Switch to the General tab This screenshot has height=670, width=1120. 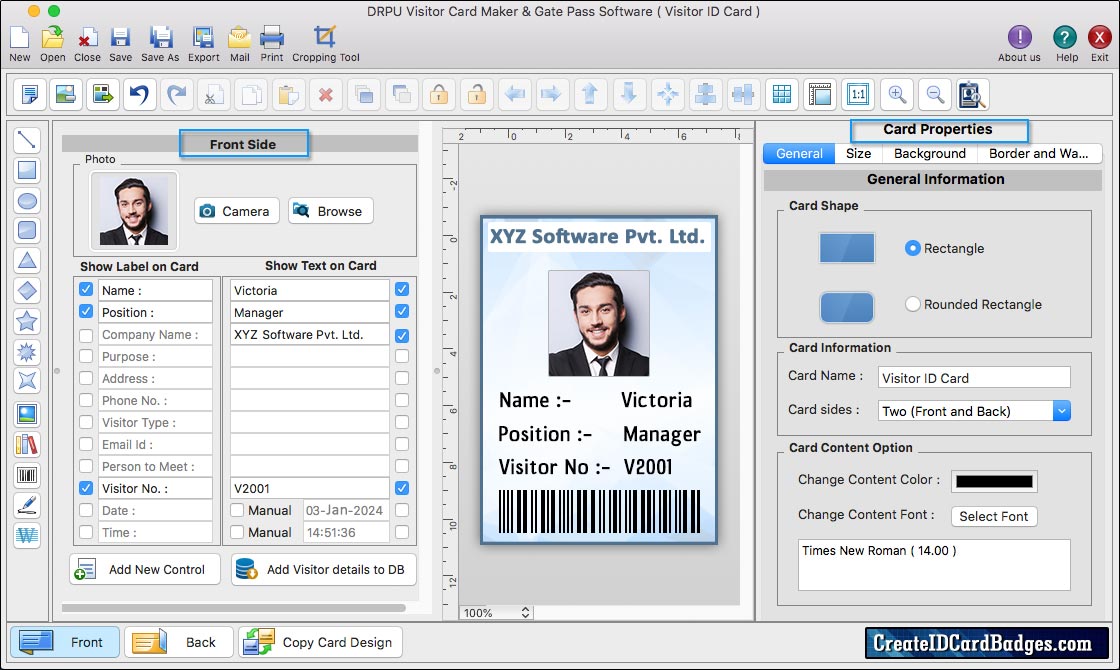pyautogui.click(x=799, y=154)
